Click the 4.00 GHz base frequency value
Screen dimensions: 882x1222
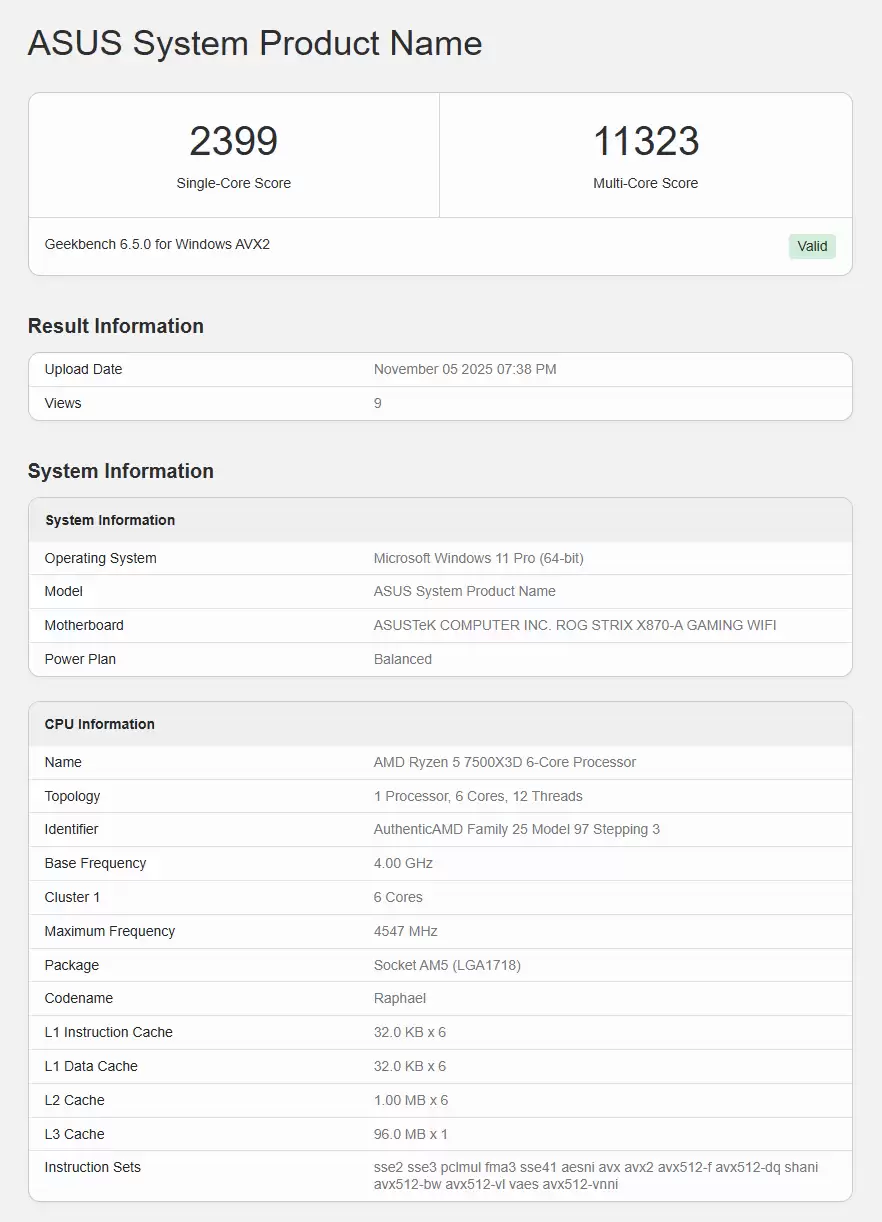pyautogui.click(x=403, y=863)
